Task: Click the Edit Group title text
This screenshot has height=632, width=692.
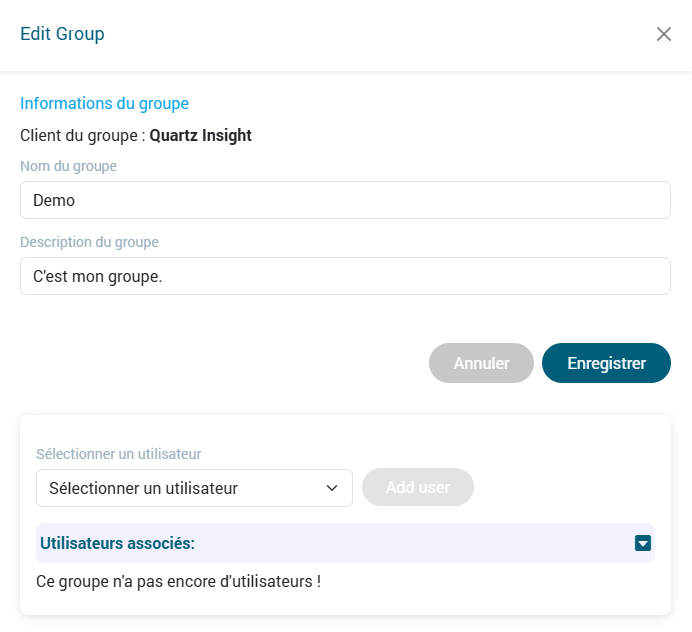Action: click(x=62, y=34)
